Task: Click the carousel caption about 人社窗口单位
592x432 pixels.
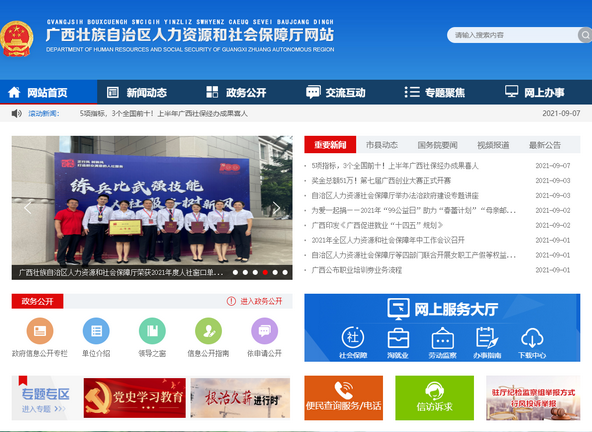Action: point(121,272)
